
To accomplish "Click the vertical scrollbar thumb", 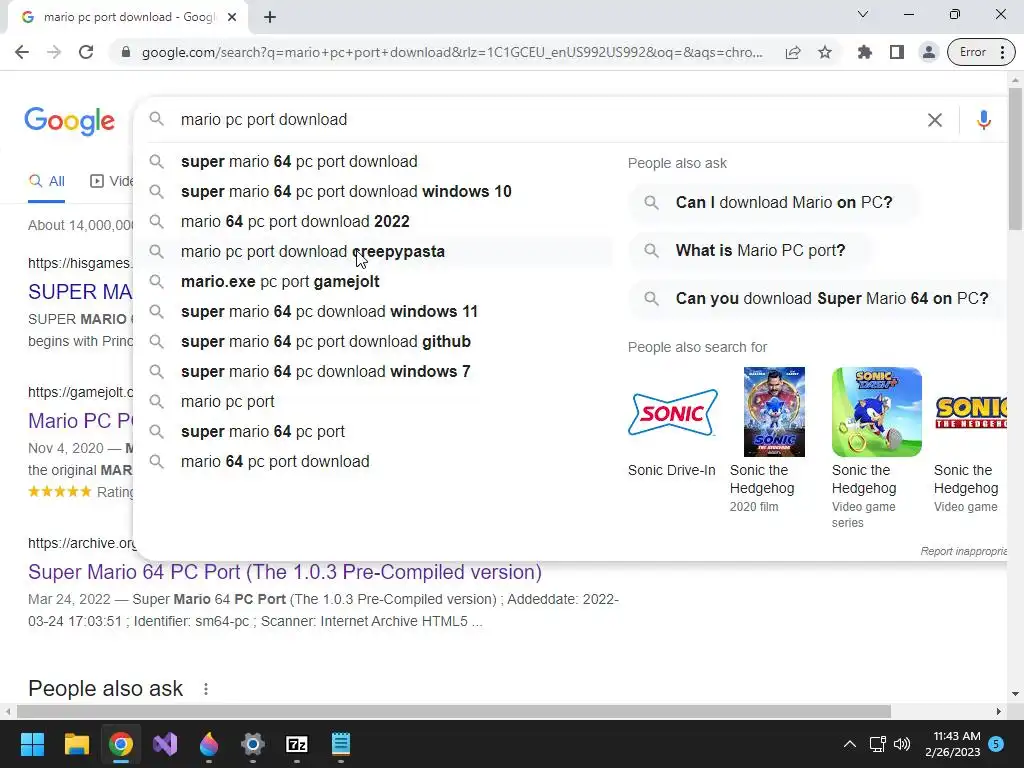I will tap(1015, 159).
